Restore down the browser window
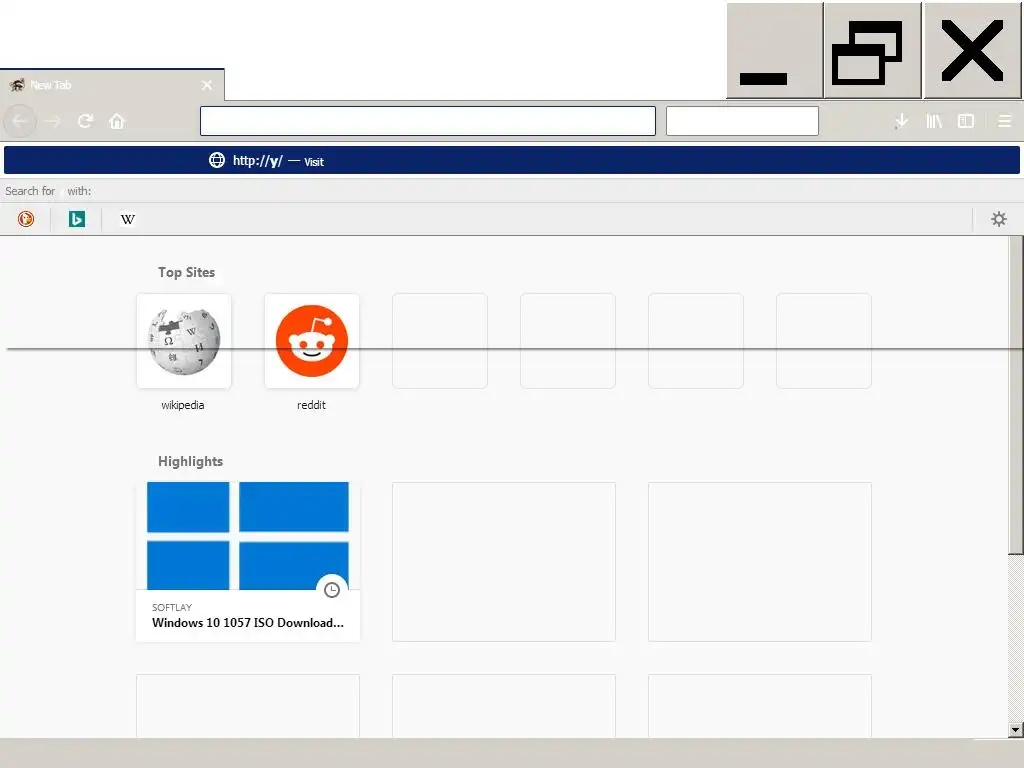1024x768 pixels. coord(872,50)
